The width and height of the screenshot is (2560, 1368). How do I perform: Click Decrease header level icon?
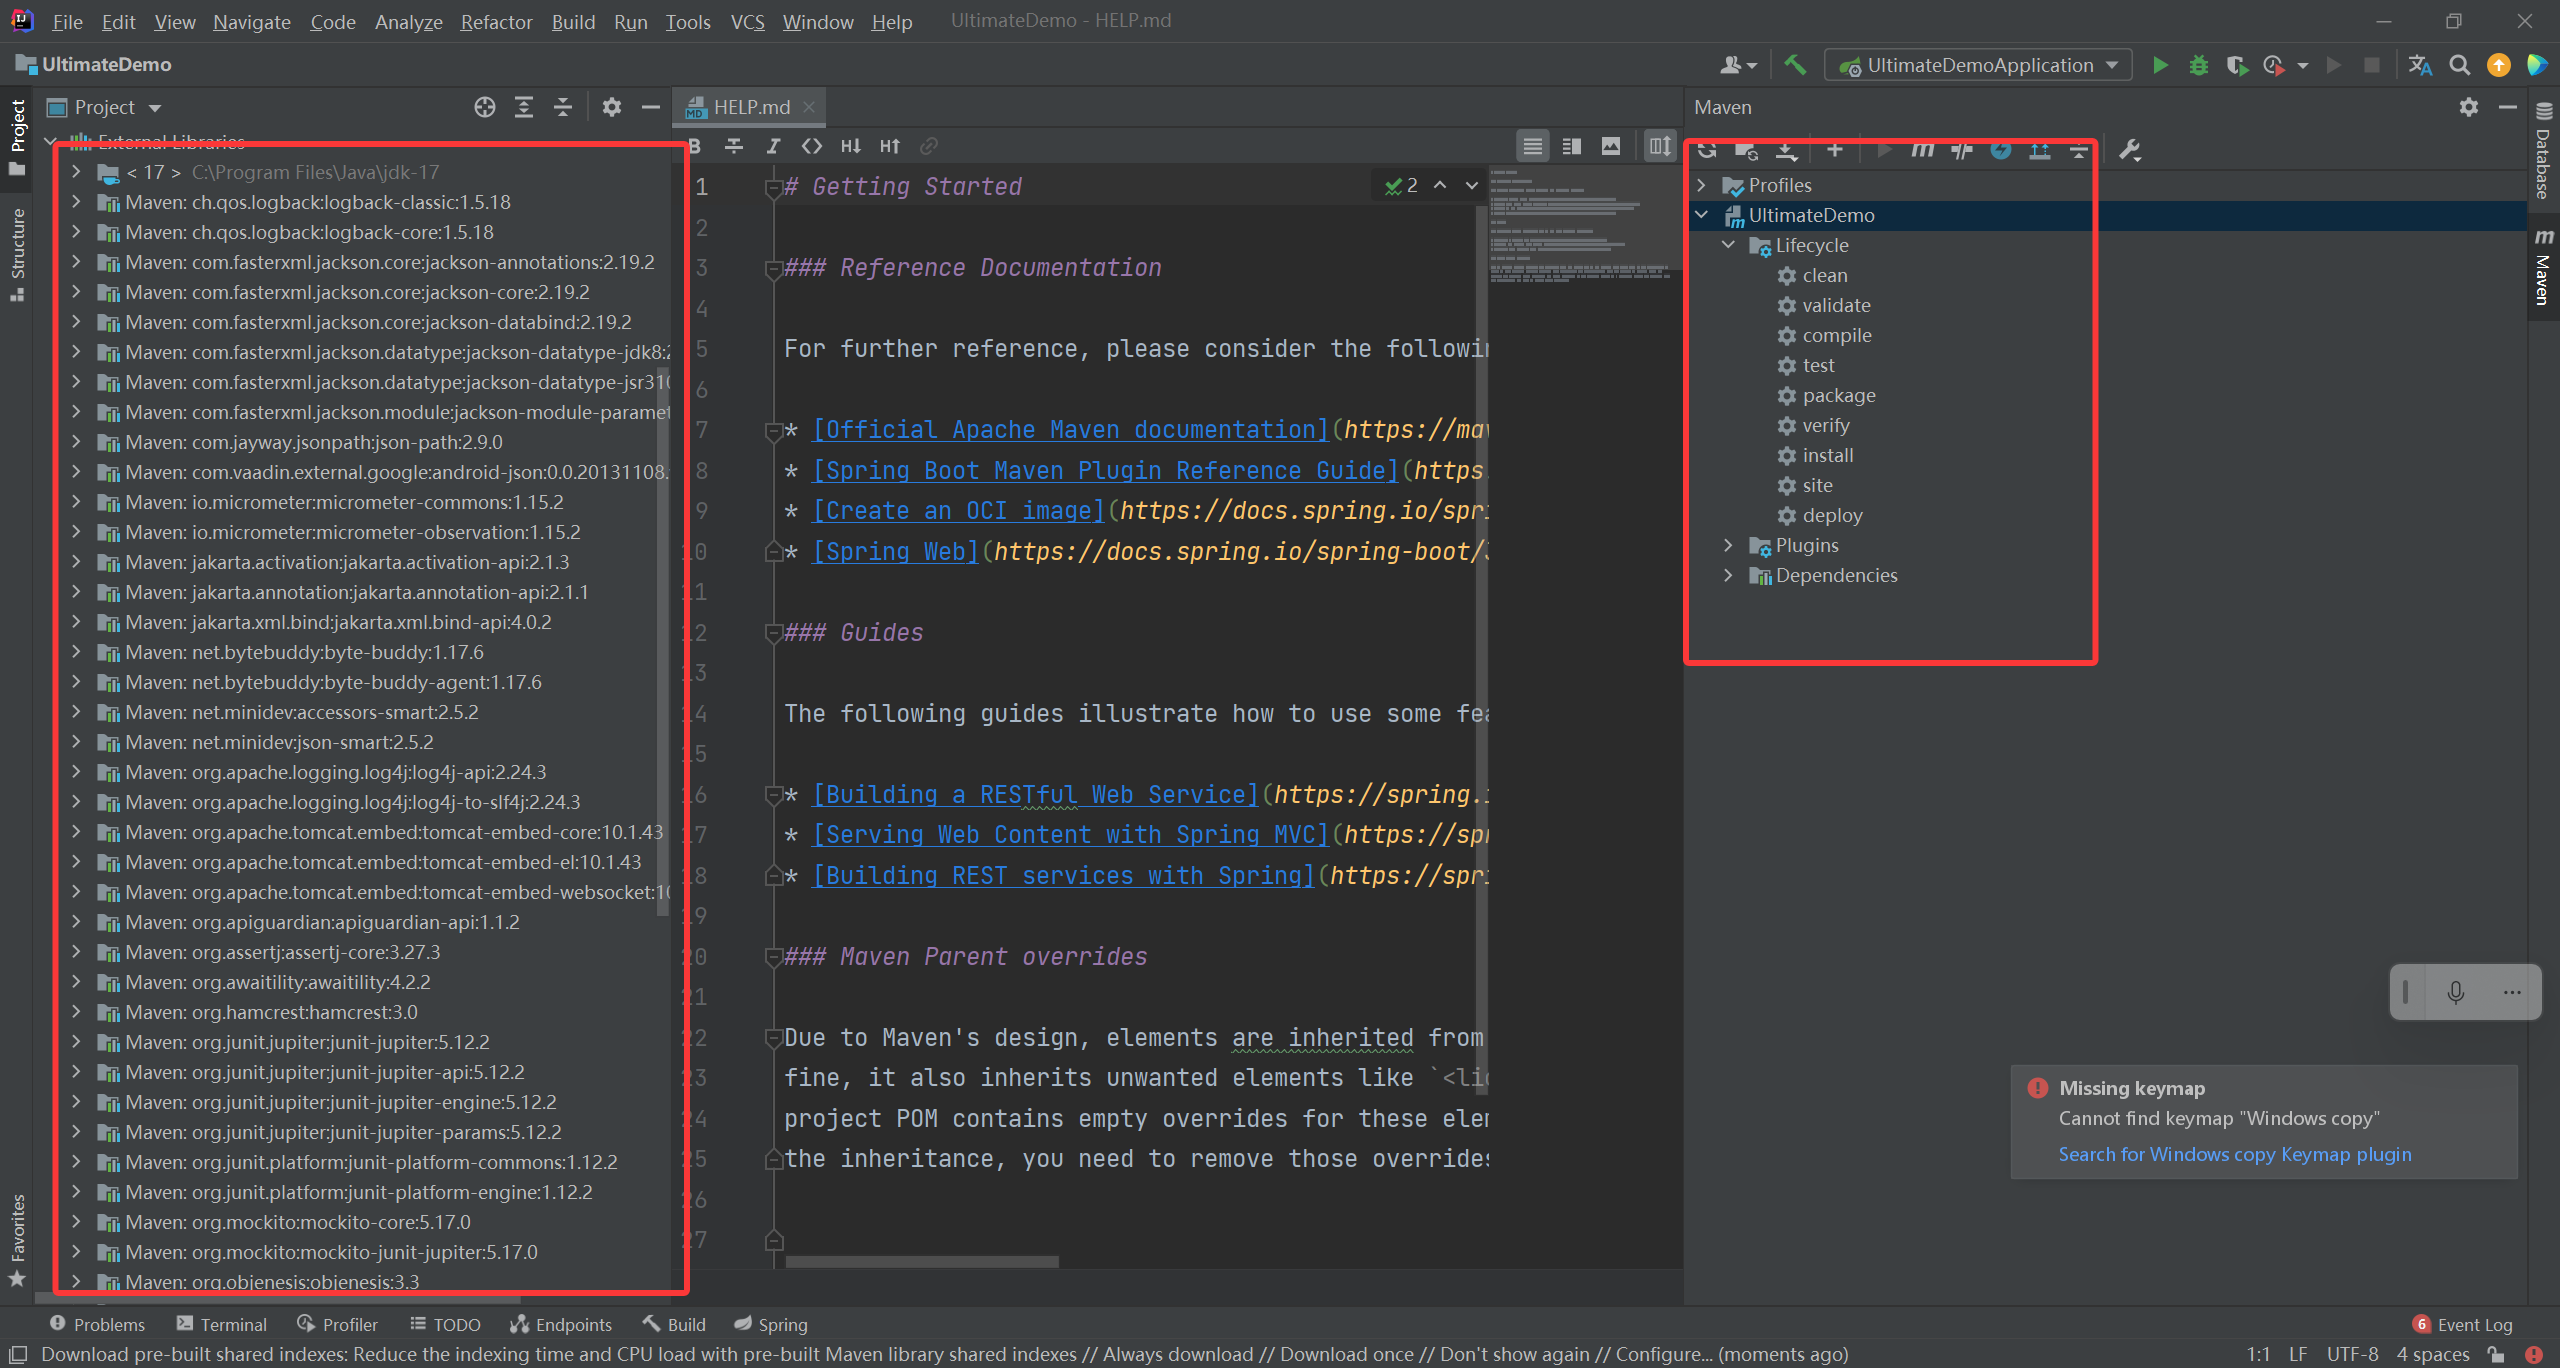click(851, 146)
